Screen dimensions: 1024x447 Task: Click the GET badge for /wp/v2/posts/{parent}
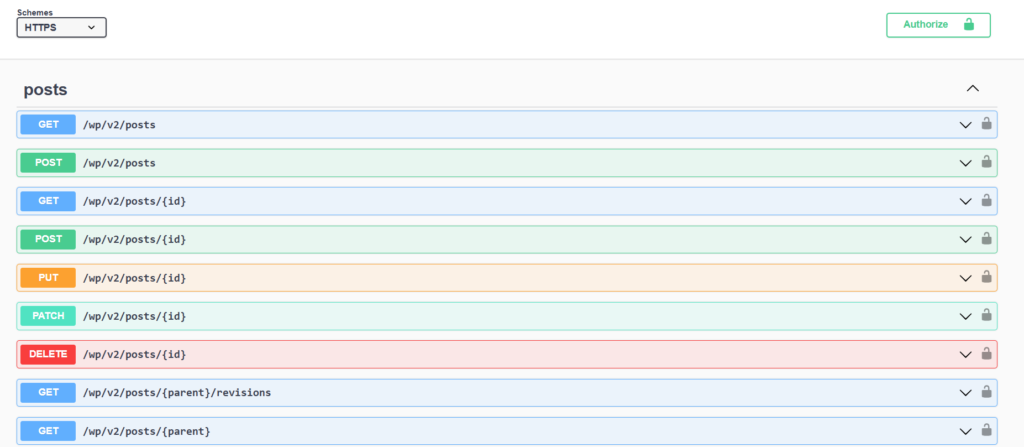click(x=48, y=431)
